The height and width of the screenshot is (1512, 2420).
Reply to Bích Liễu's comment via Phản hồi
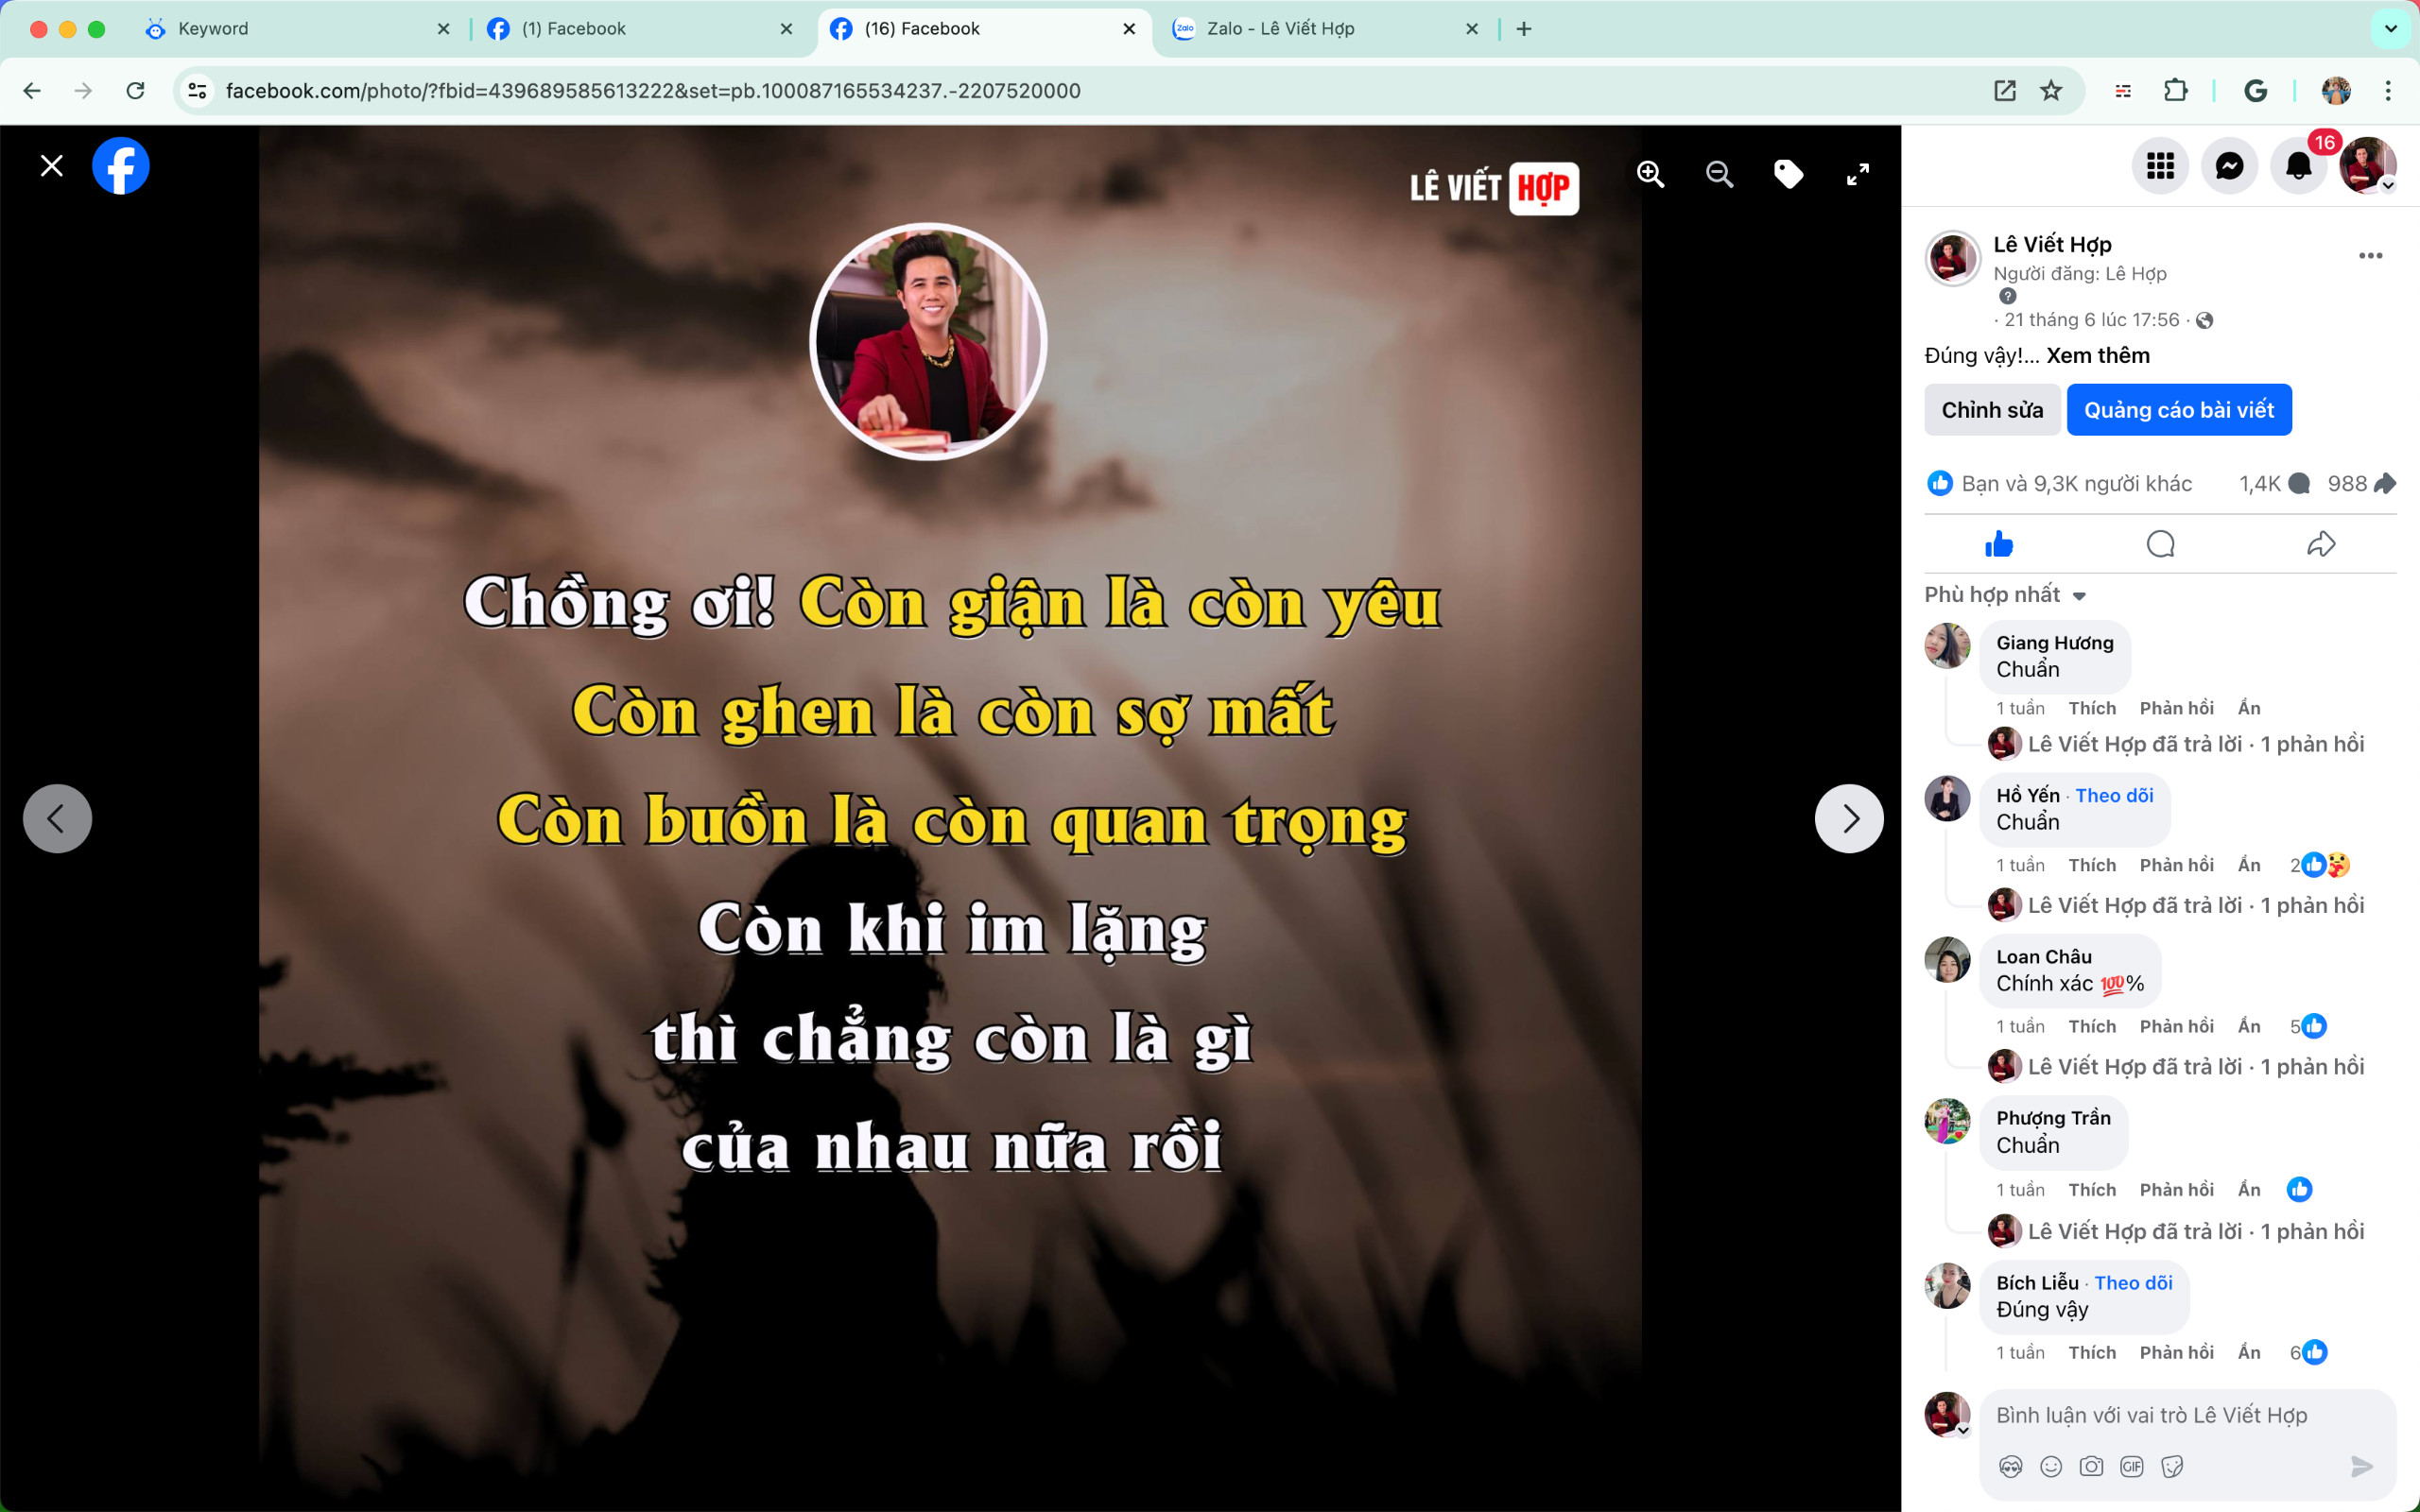pyautogui.click(x=2176, y=1353)
